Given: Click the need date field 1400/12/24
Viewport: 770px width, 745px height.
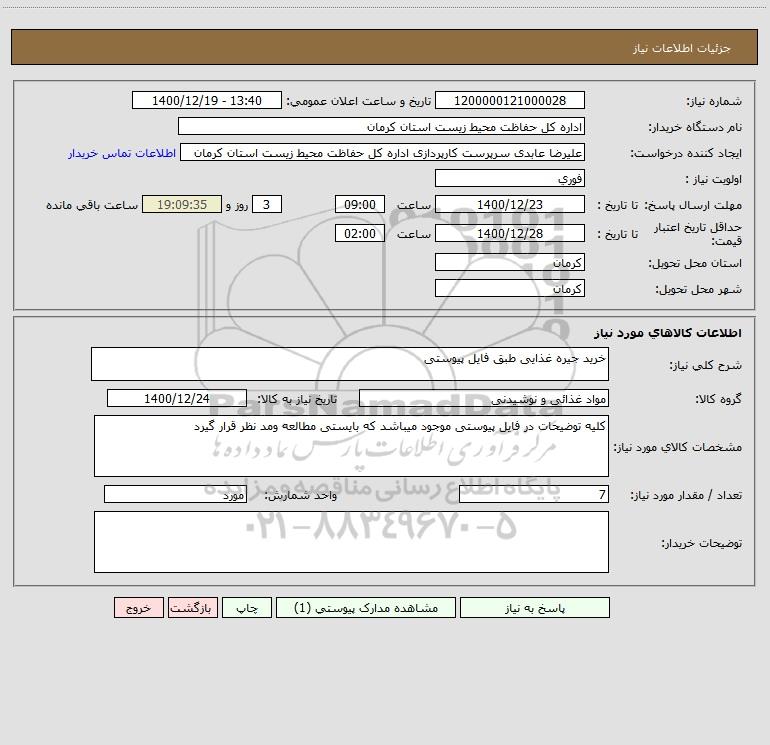Looking at the screenshot, I should (x=177, y=398).
